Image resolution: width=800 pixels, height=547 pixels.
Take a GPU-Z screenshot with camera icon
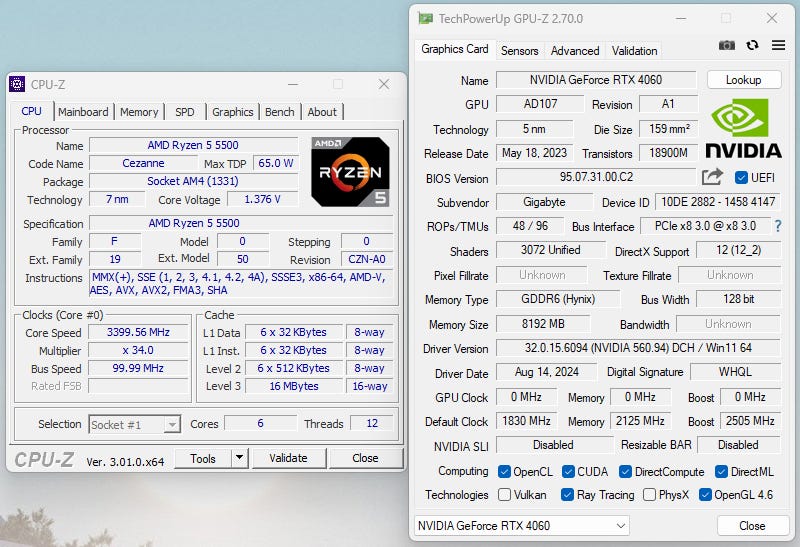727,45
